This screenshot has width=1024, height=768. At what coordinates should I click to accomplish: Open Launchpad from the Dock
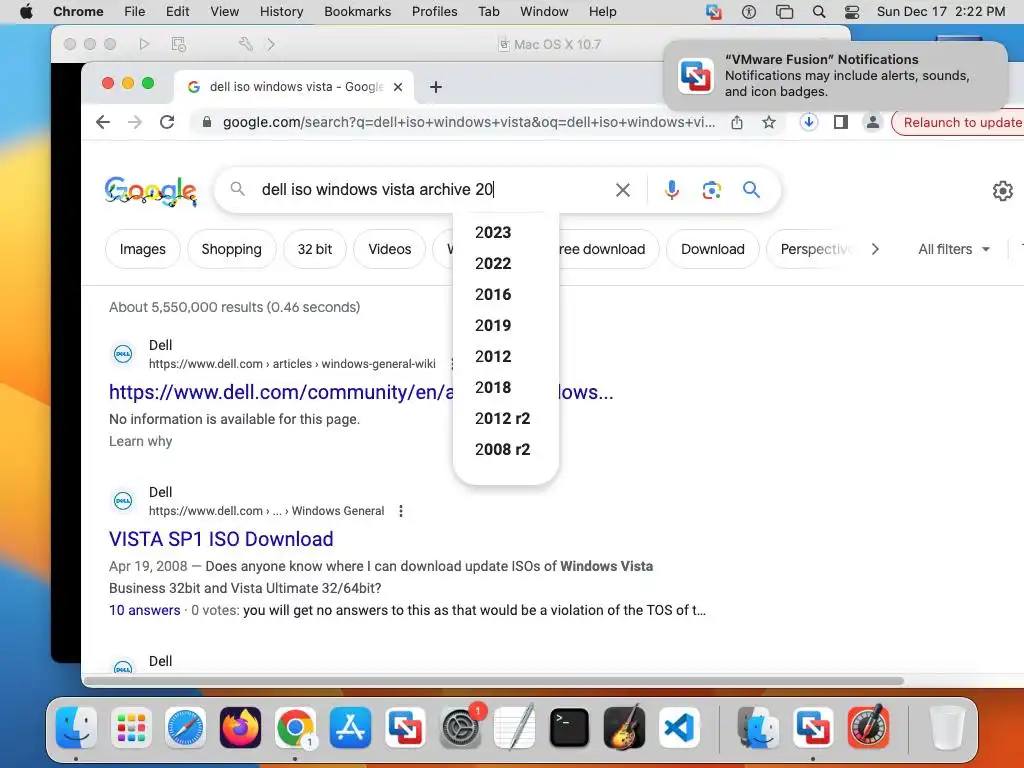pos(131,728)
